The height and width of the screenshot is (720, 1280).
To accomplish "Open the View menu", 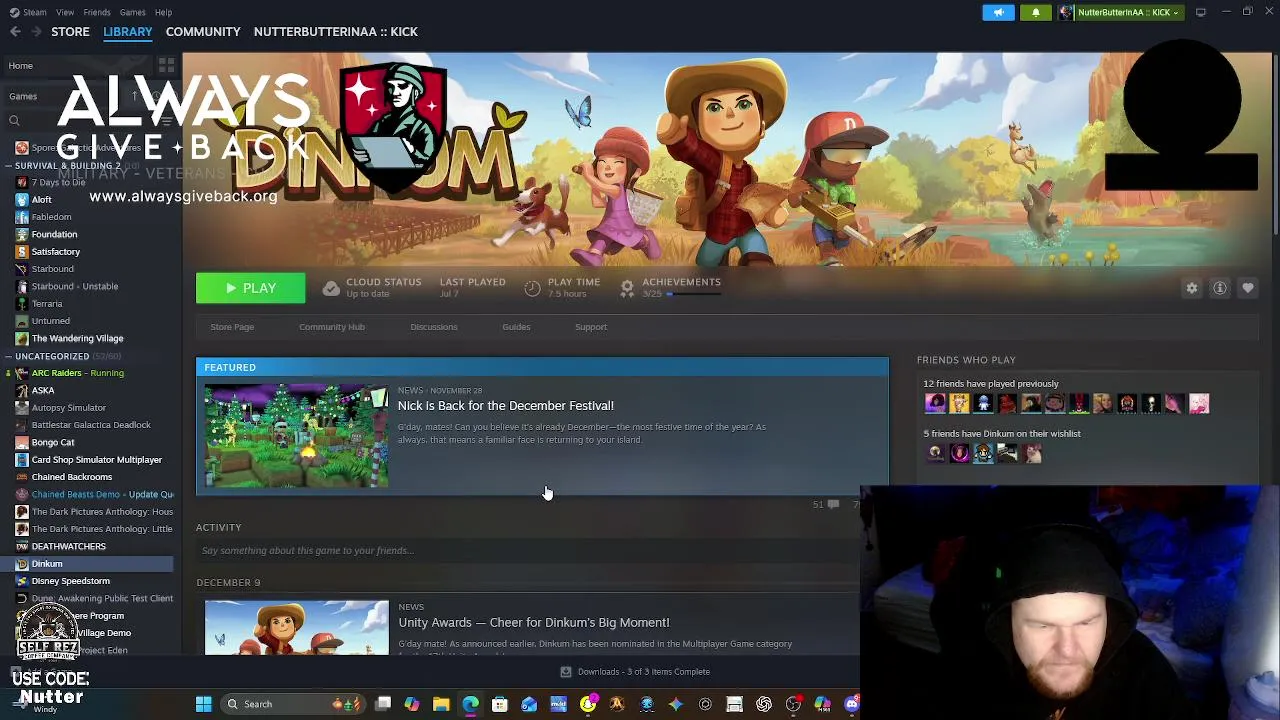I will (x=65, y=12).
